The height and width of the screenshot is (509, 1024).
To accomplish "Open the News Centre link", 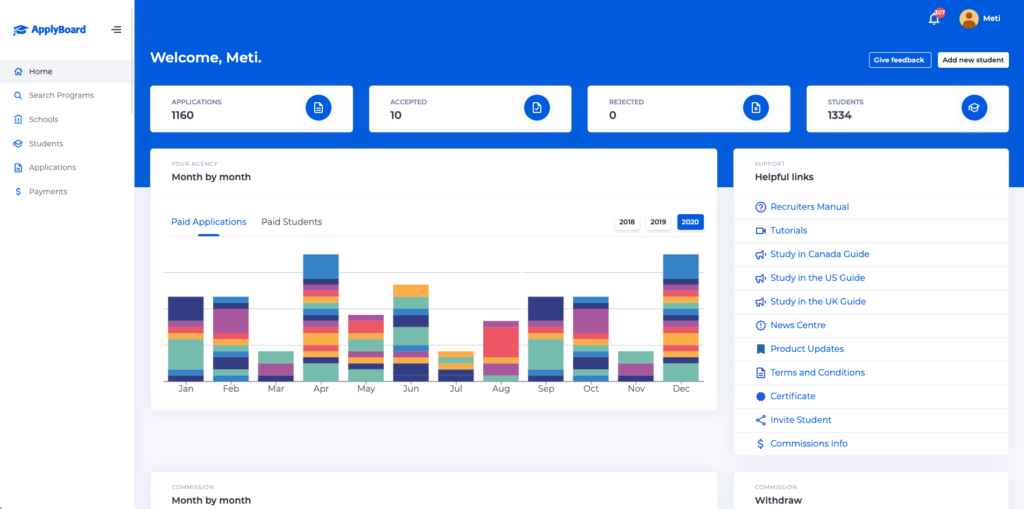I will click(x=797, y=325).
